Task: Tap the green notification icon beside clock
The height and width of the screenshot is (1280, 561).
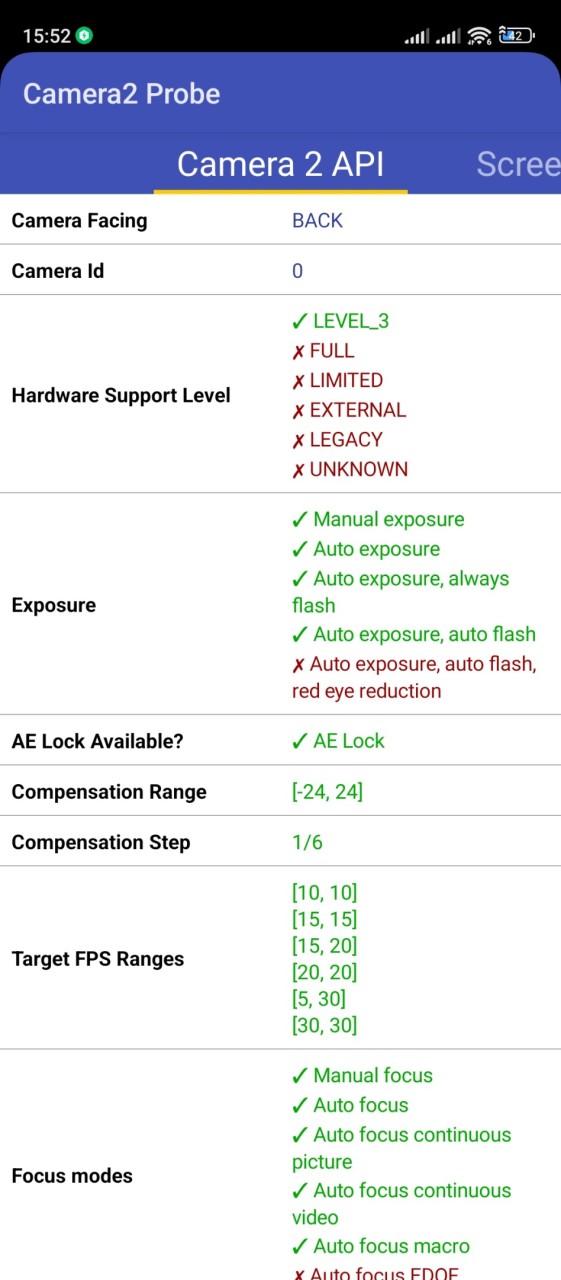Action: pos(85,36)
